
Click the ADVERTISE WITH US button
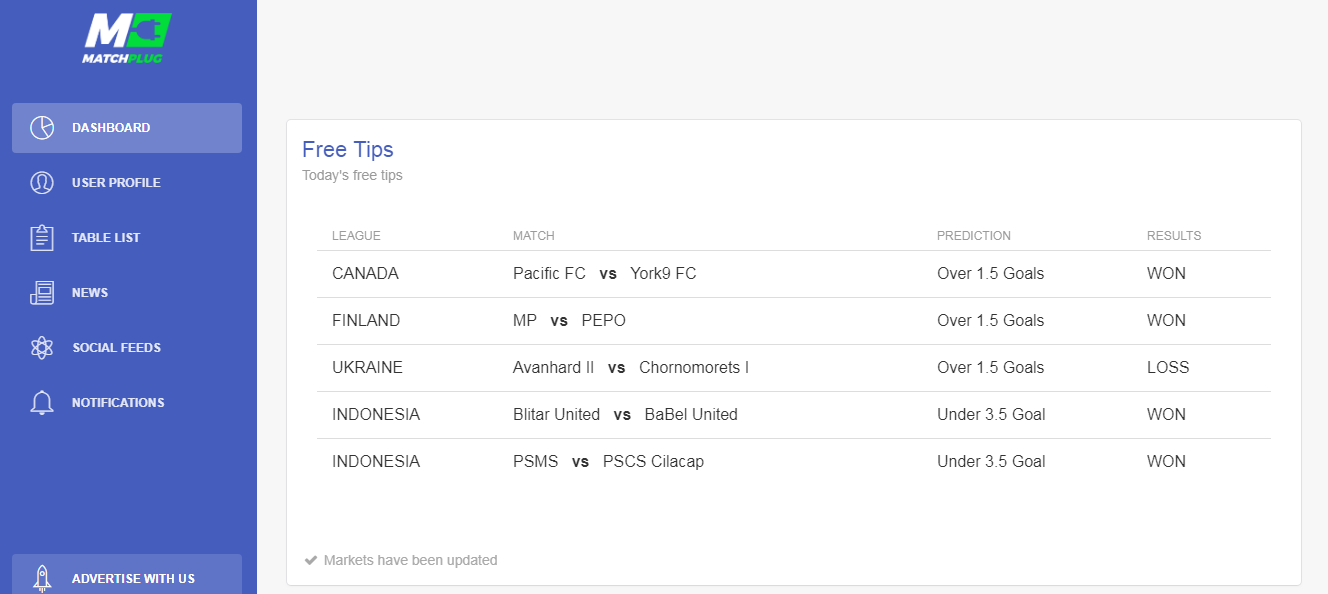127,576
